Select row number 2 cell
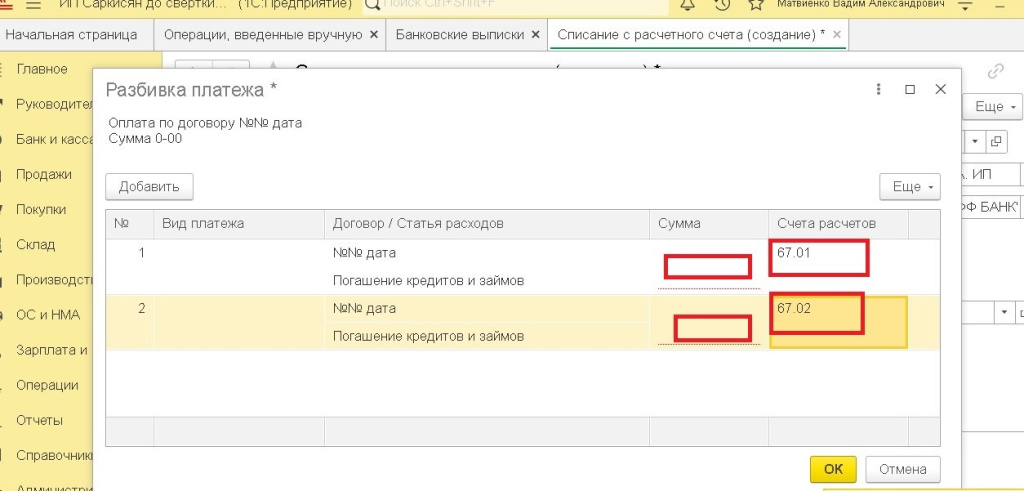Viewport: 1024px width, 491px height. pos(129,322)
